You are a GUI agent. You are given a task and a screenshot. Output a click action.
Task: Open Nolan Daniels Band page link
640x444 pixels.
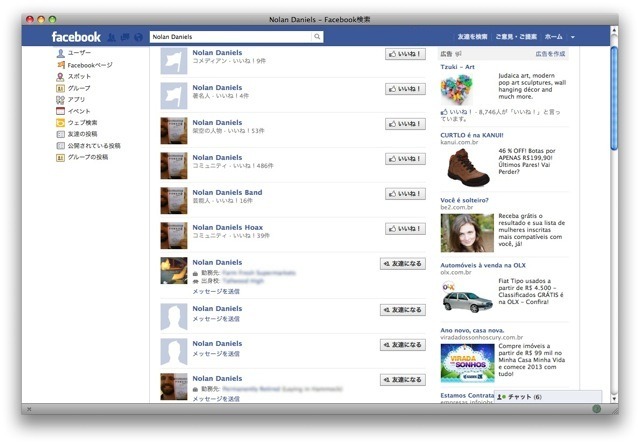[227, 192]
